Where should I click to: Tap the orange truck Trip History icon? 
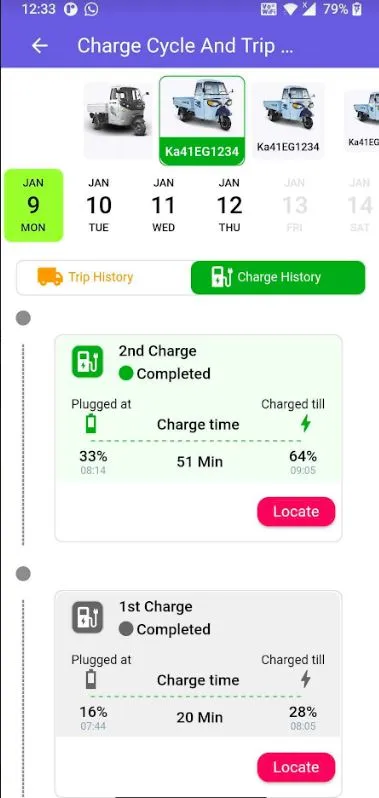click(50, 277)
